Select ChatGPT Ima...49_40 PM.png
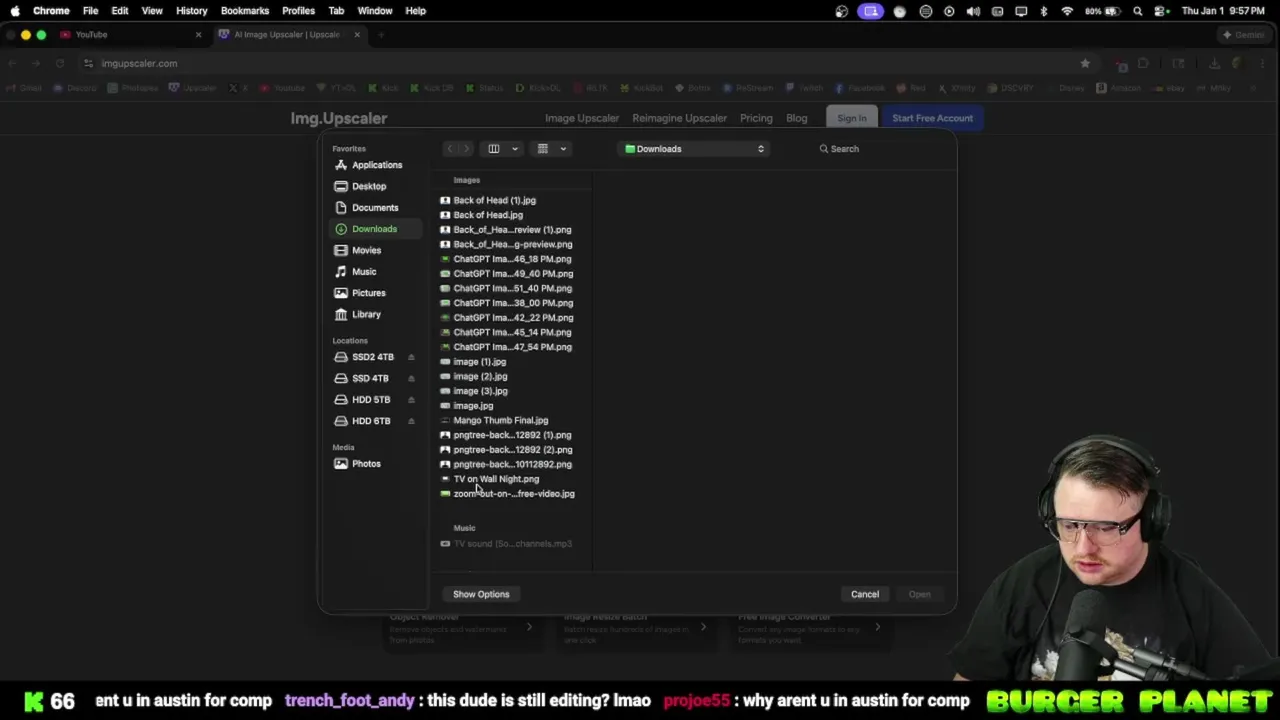This screenshot has height=720, width=1280. [x=513, y=274]
